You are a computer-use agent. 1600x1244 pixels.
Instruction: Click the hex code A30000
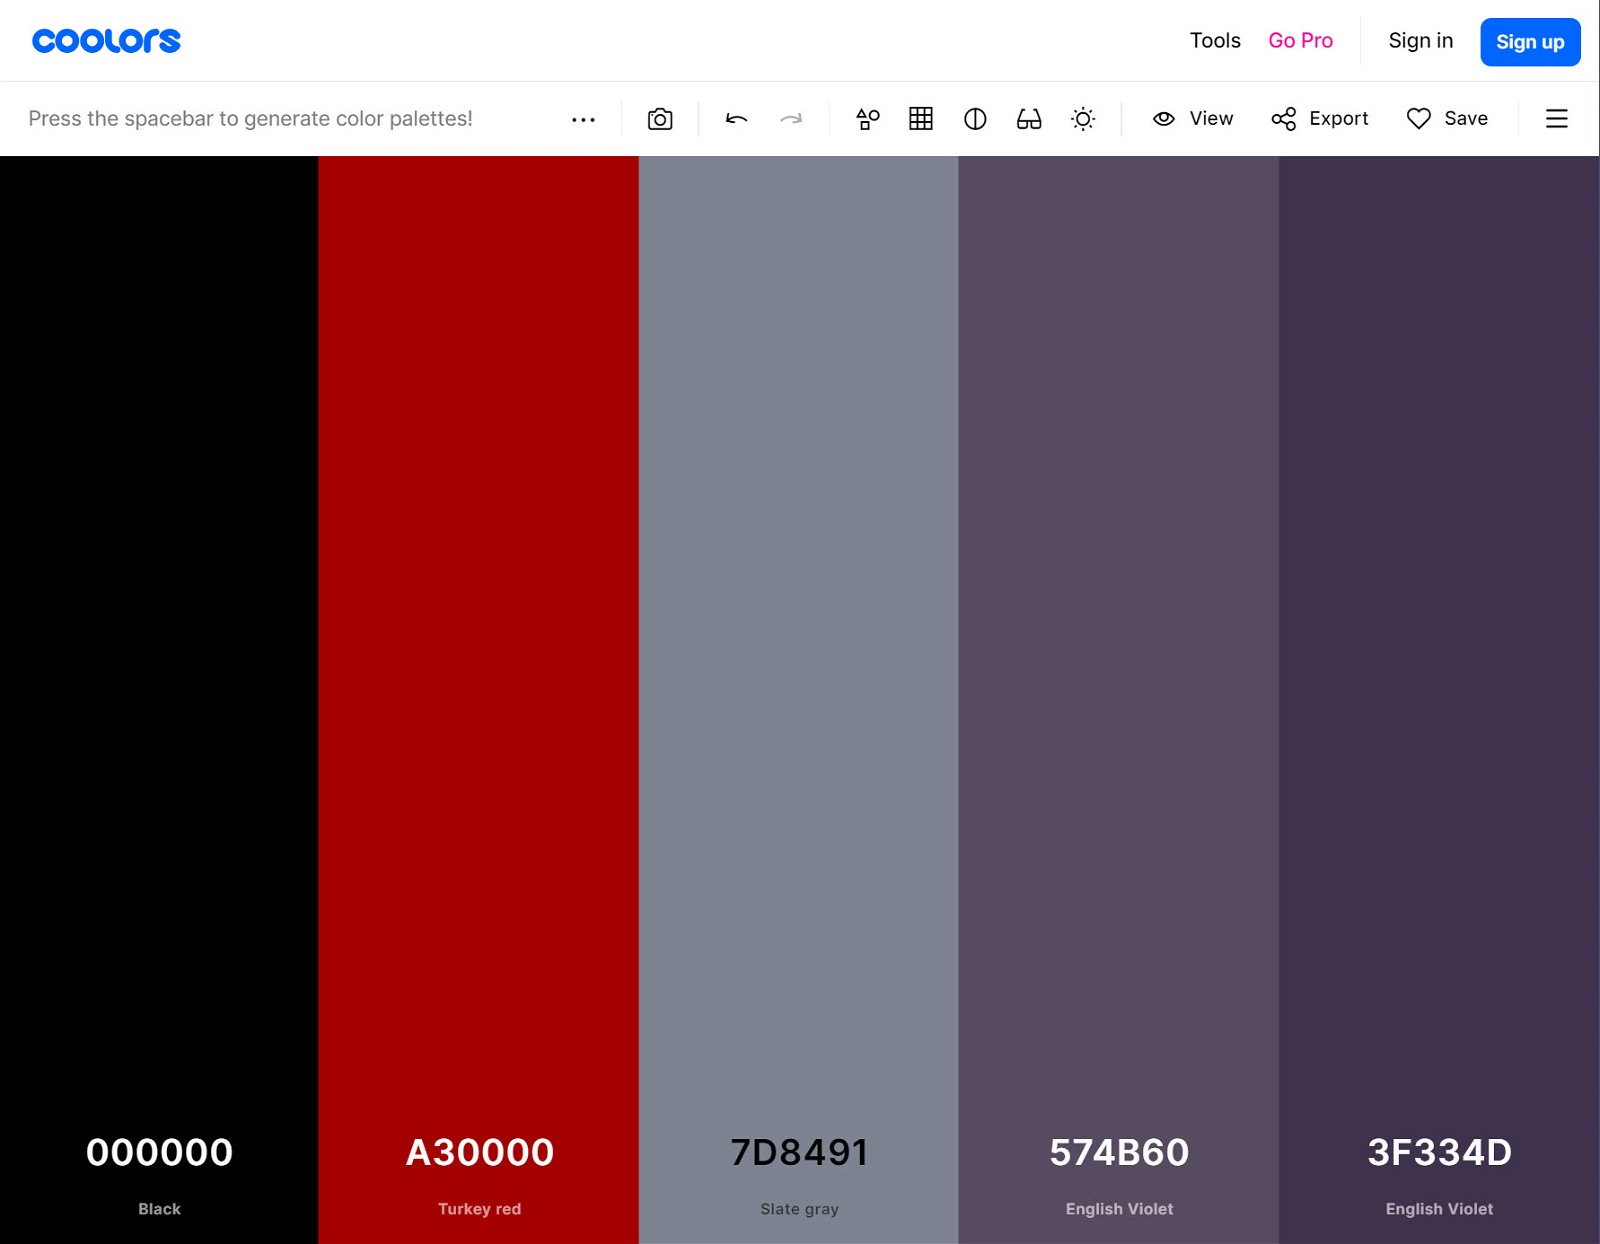(480, 1153)
